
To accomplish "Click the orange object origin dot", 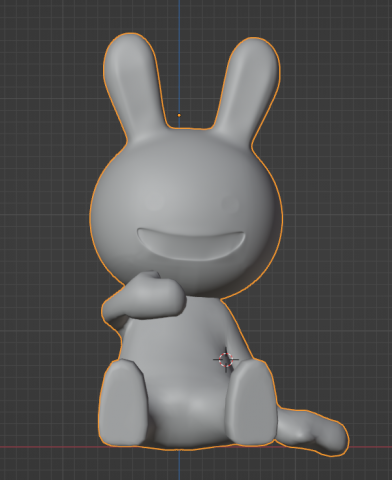I will tap(179, 115).
